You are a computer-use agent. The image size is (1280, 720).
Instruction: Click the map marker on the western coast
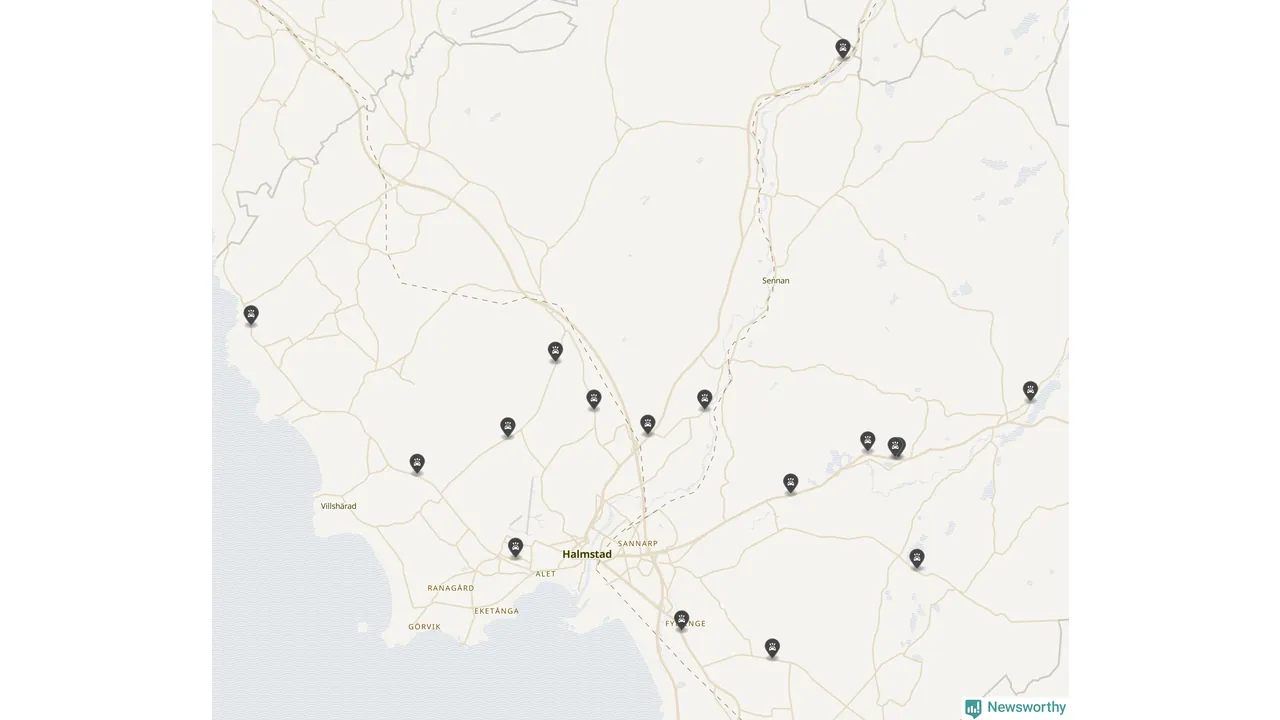(251, 315)
